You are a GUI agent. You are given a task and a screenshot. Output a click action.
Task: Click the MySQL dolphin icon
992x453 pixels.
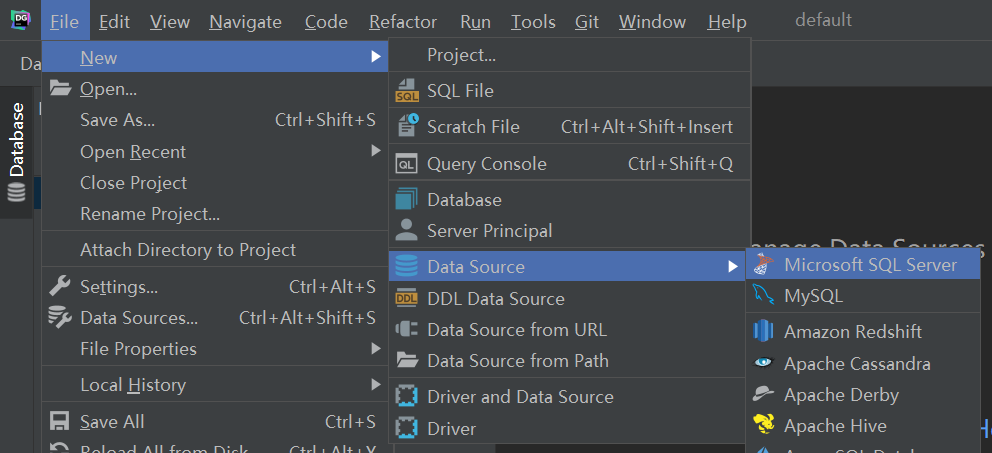click(763, 295)
